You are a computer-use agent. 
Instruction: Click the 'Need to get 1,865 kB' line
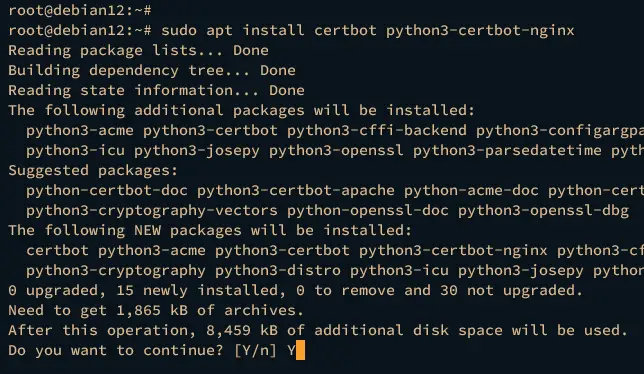click(156, 310)
